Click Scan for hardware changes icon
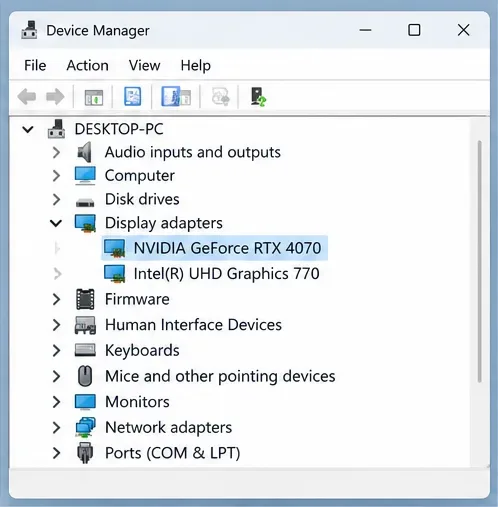 258,97
